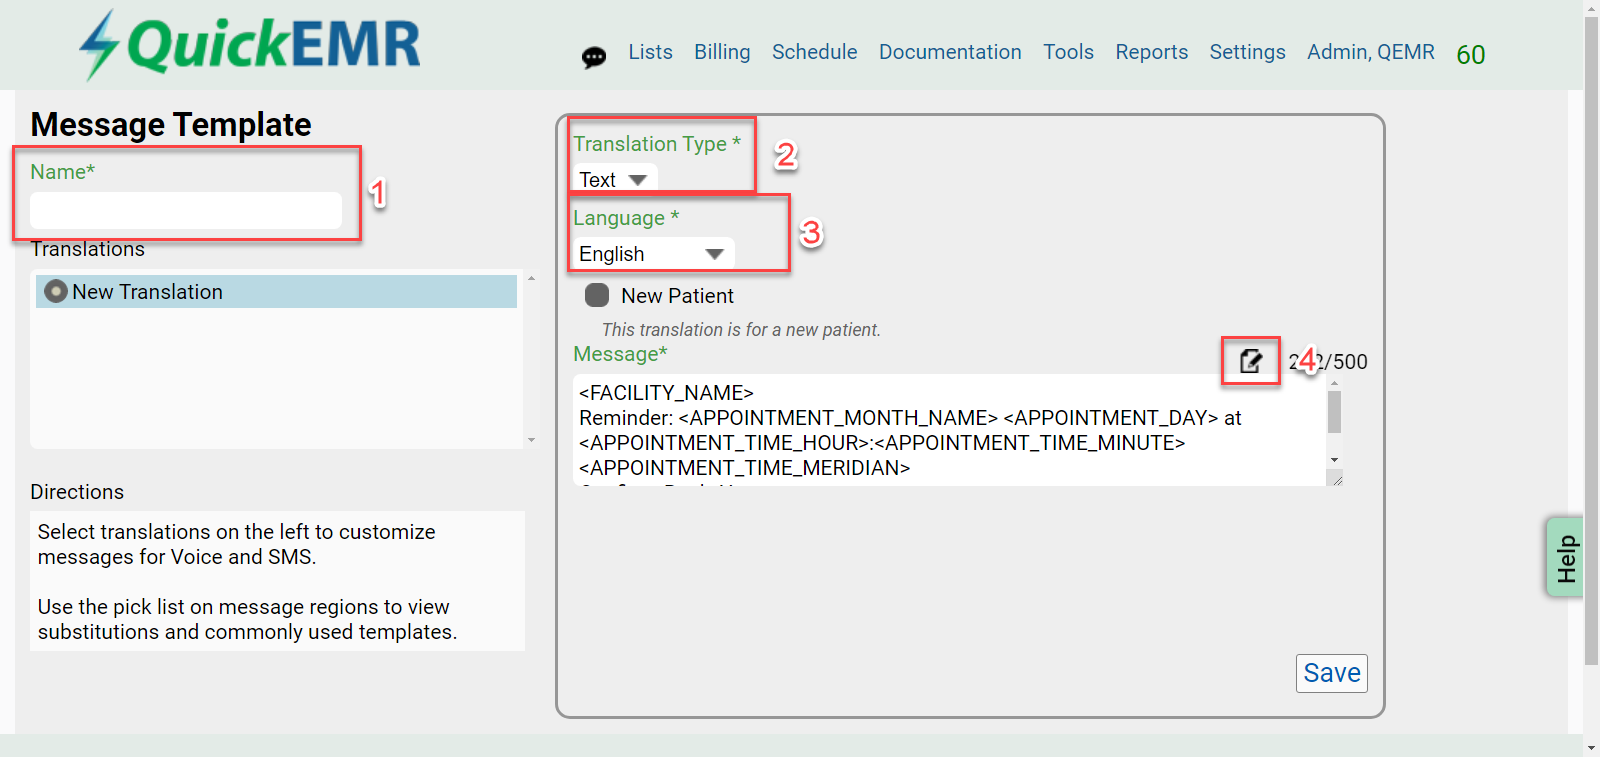Viewport: 1600px width, 757px height.
Task: Click the page scrollbar down arrow
Action: pyautogui.click(x=1591, y=748)
